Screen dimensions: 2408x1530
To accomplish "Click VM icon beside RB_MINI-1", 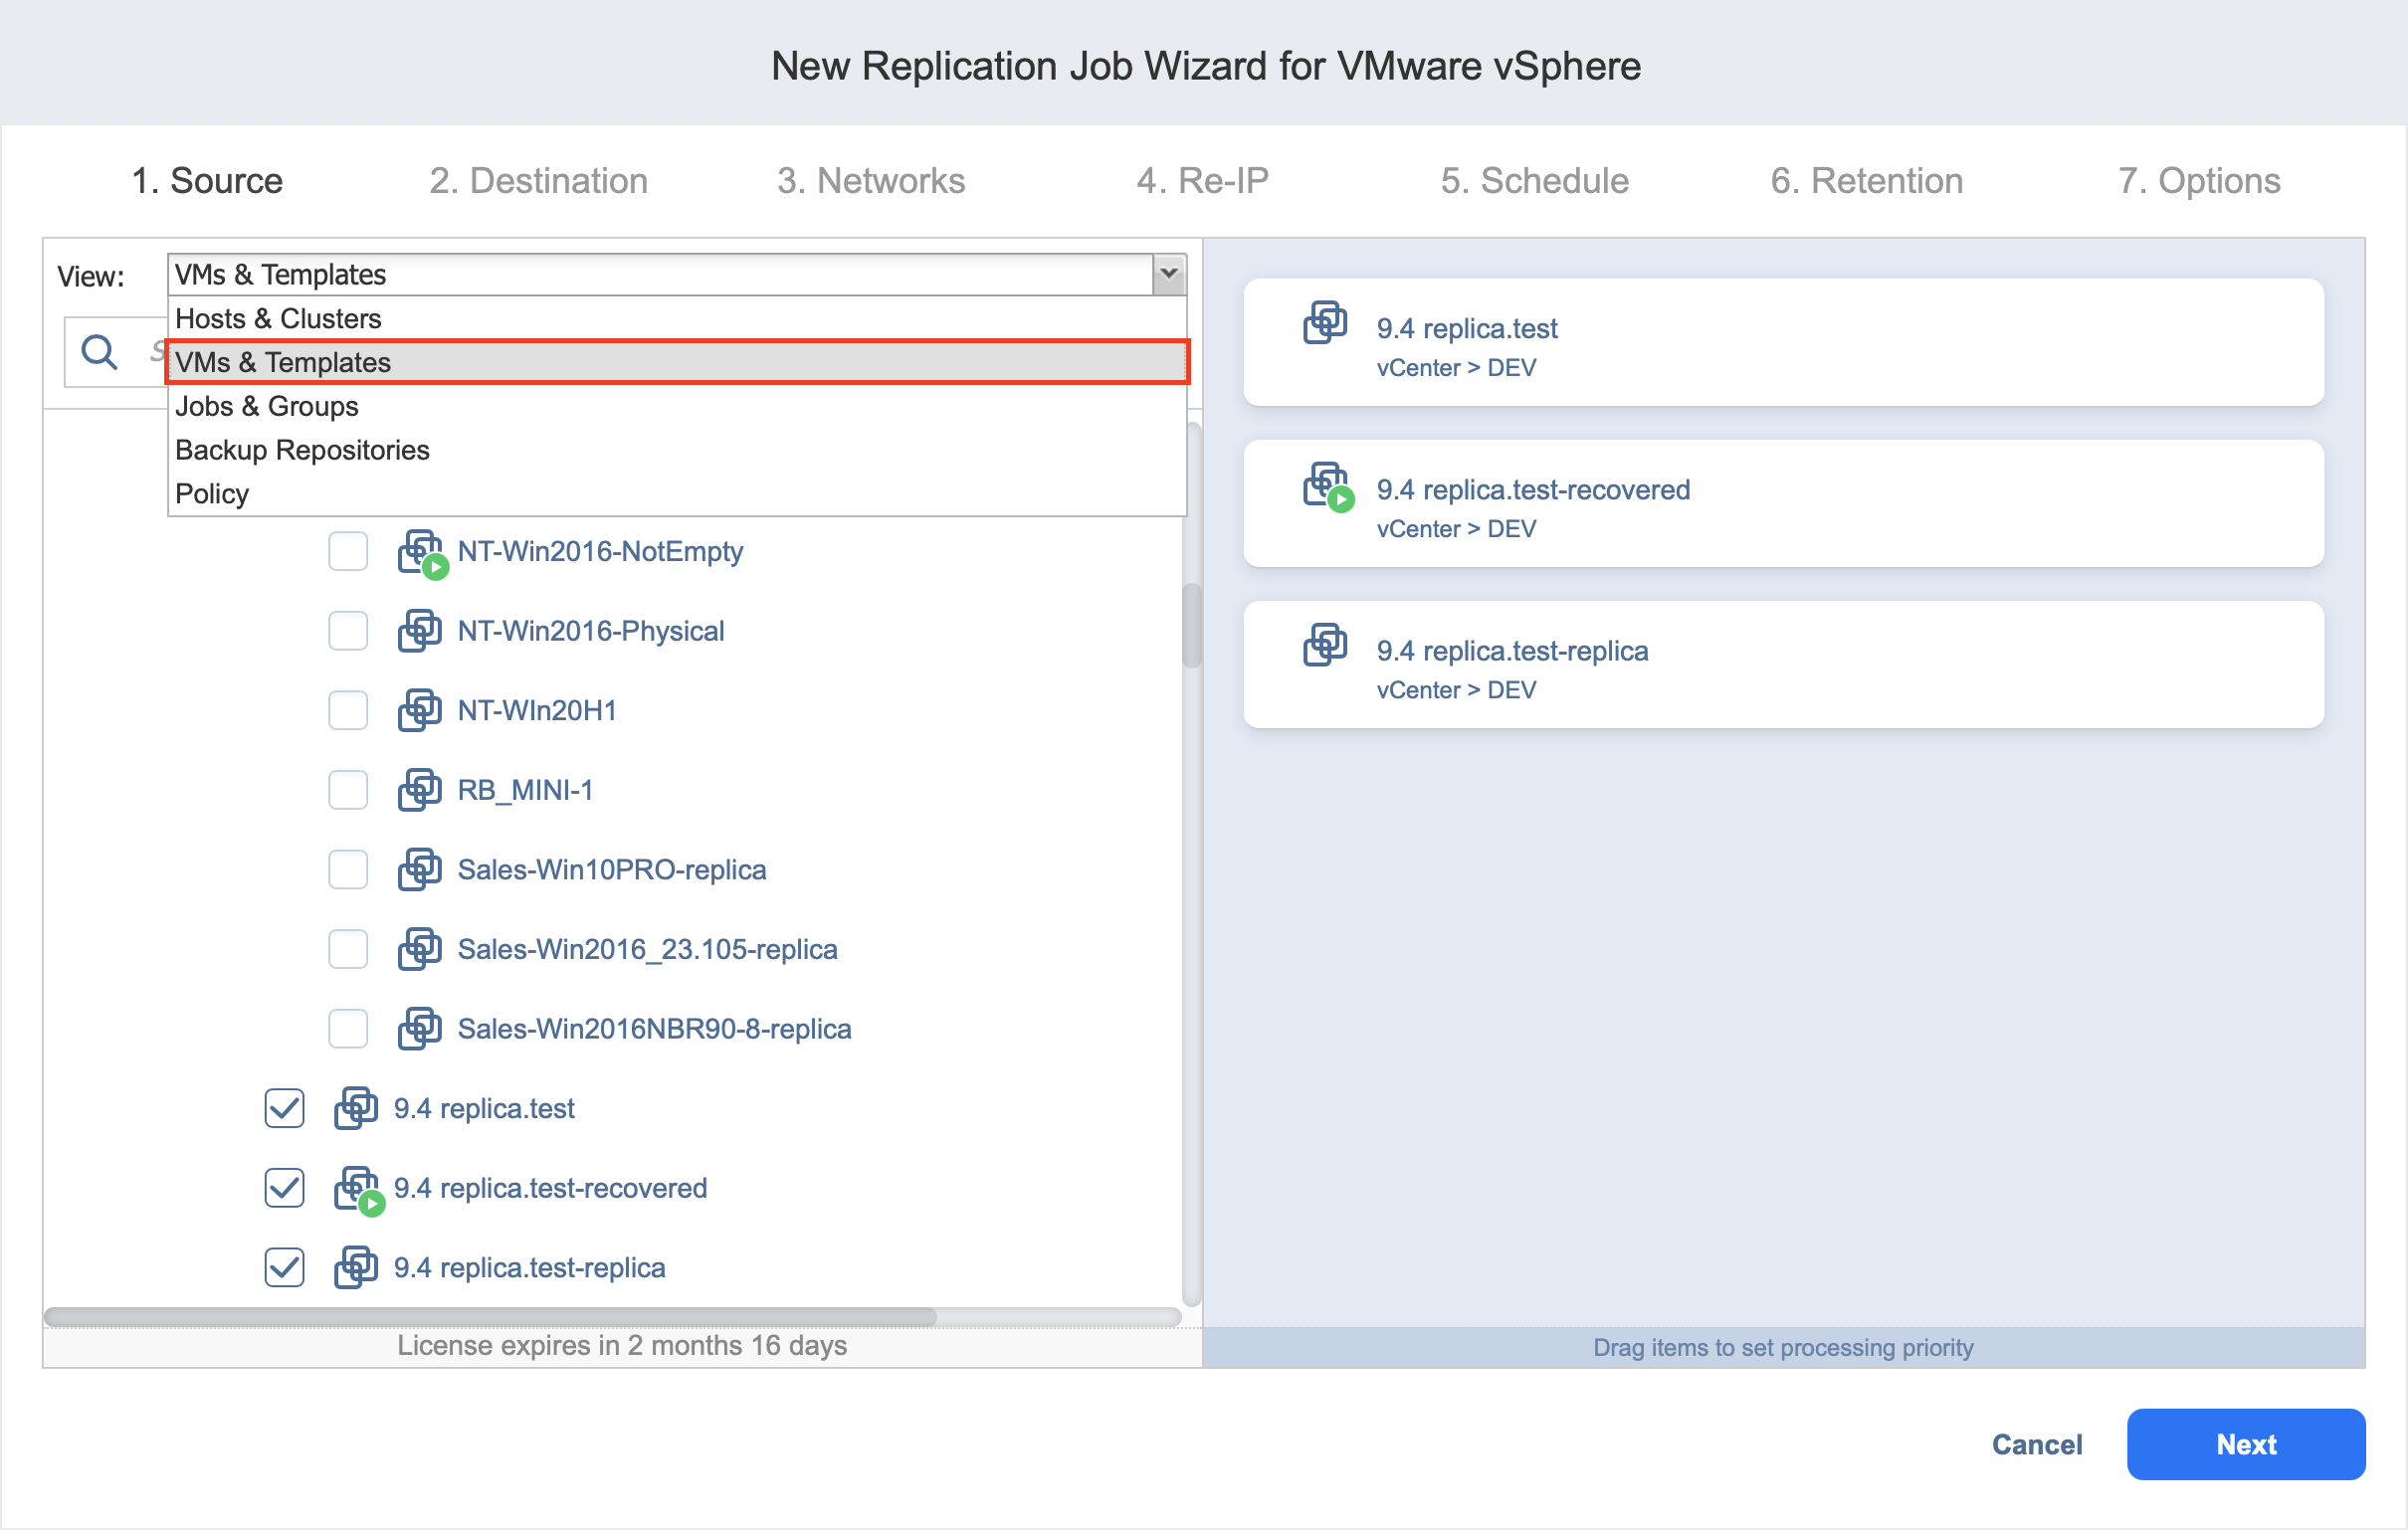I will click(x=419, y=791).
